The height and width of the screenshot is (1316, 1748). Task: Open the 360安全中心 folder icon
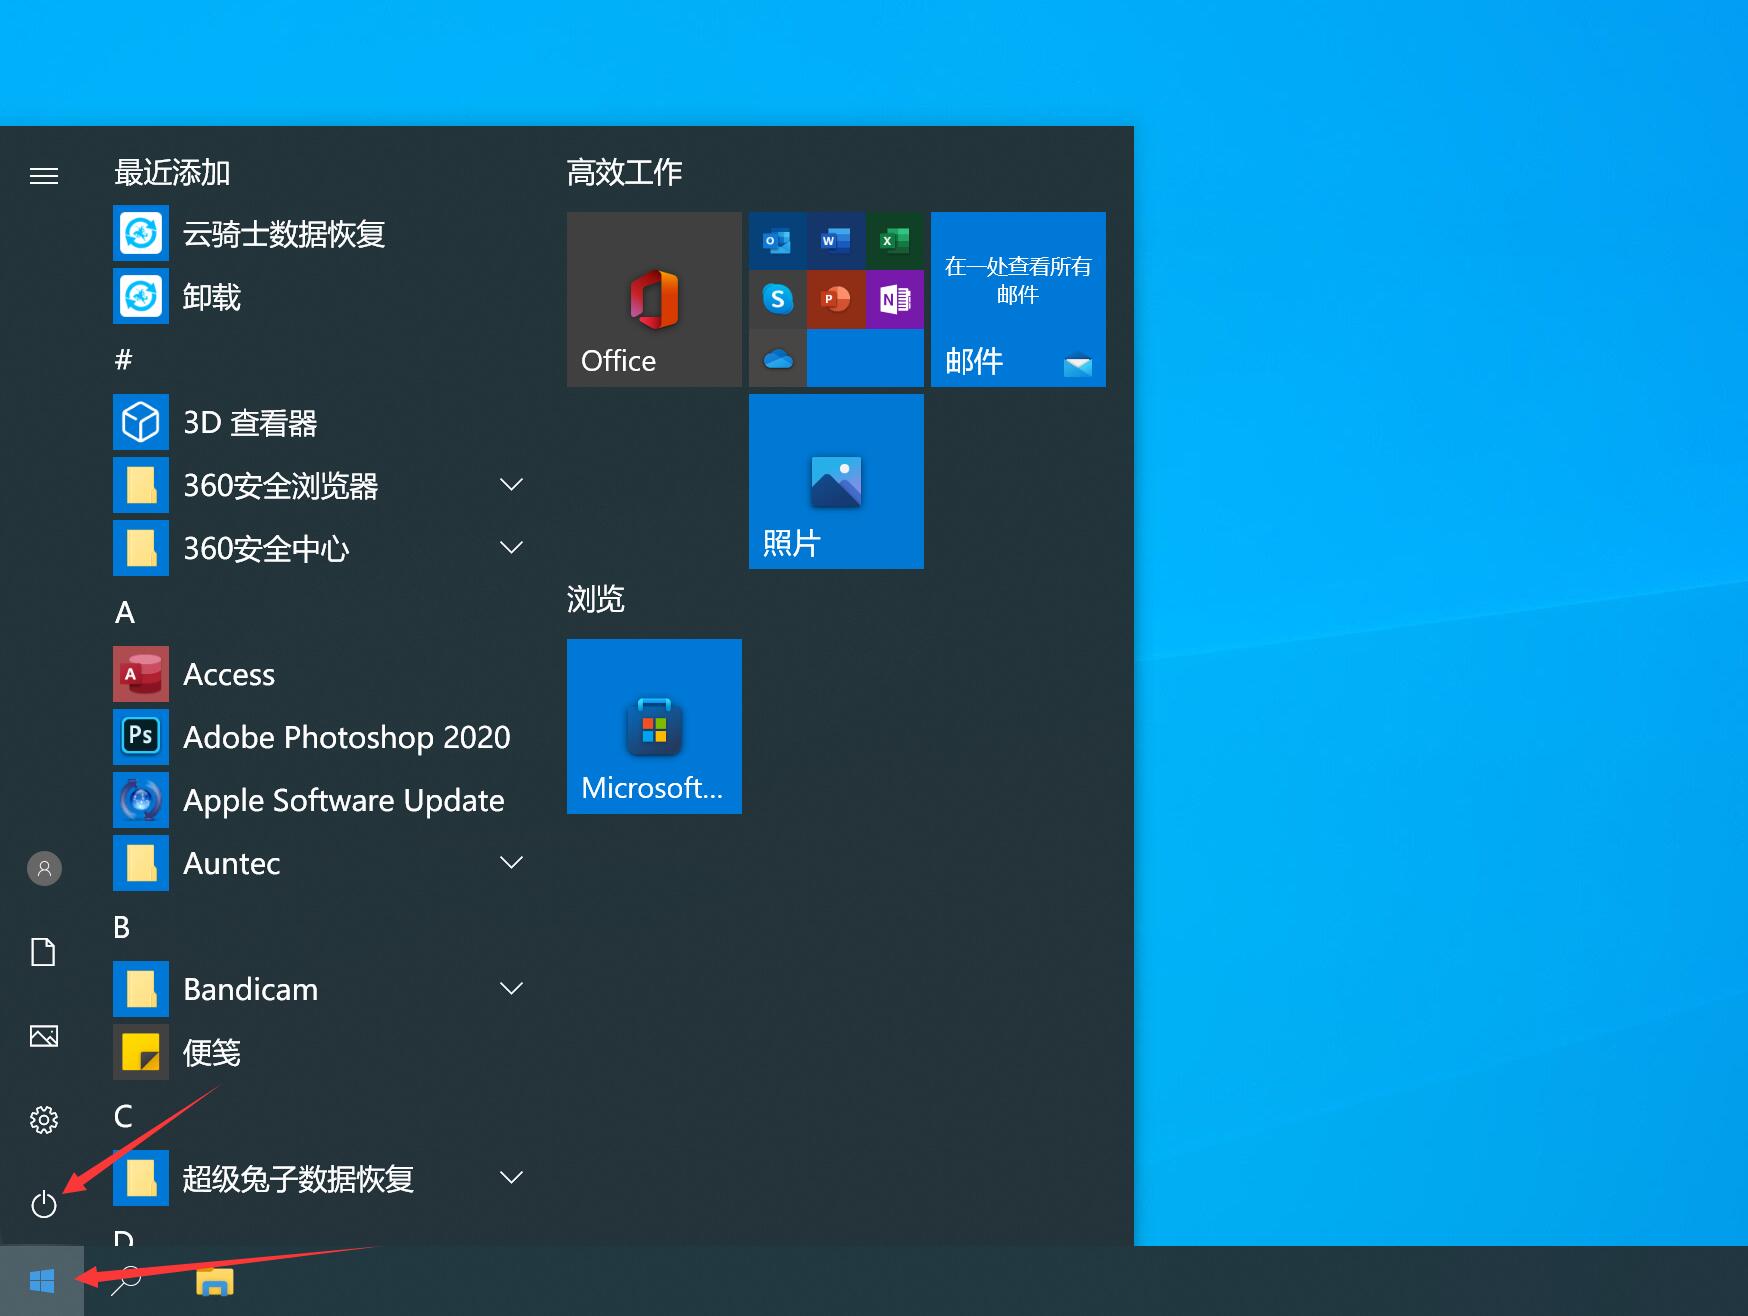[x=141, y=548]
